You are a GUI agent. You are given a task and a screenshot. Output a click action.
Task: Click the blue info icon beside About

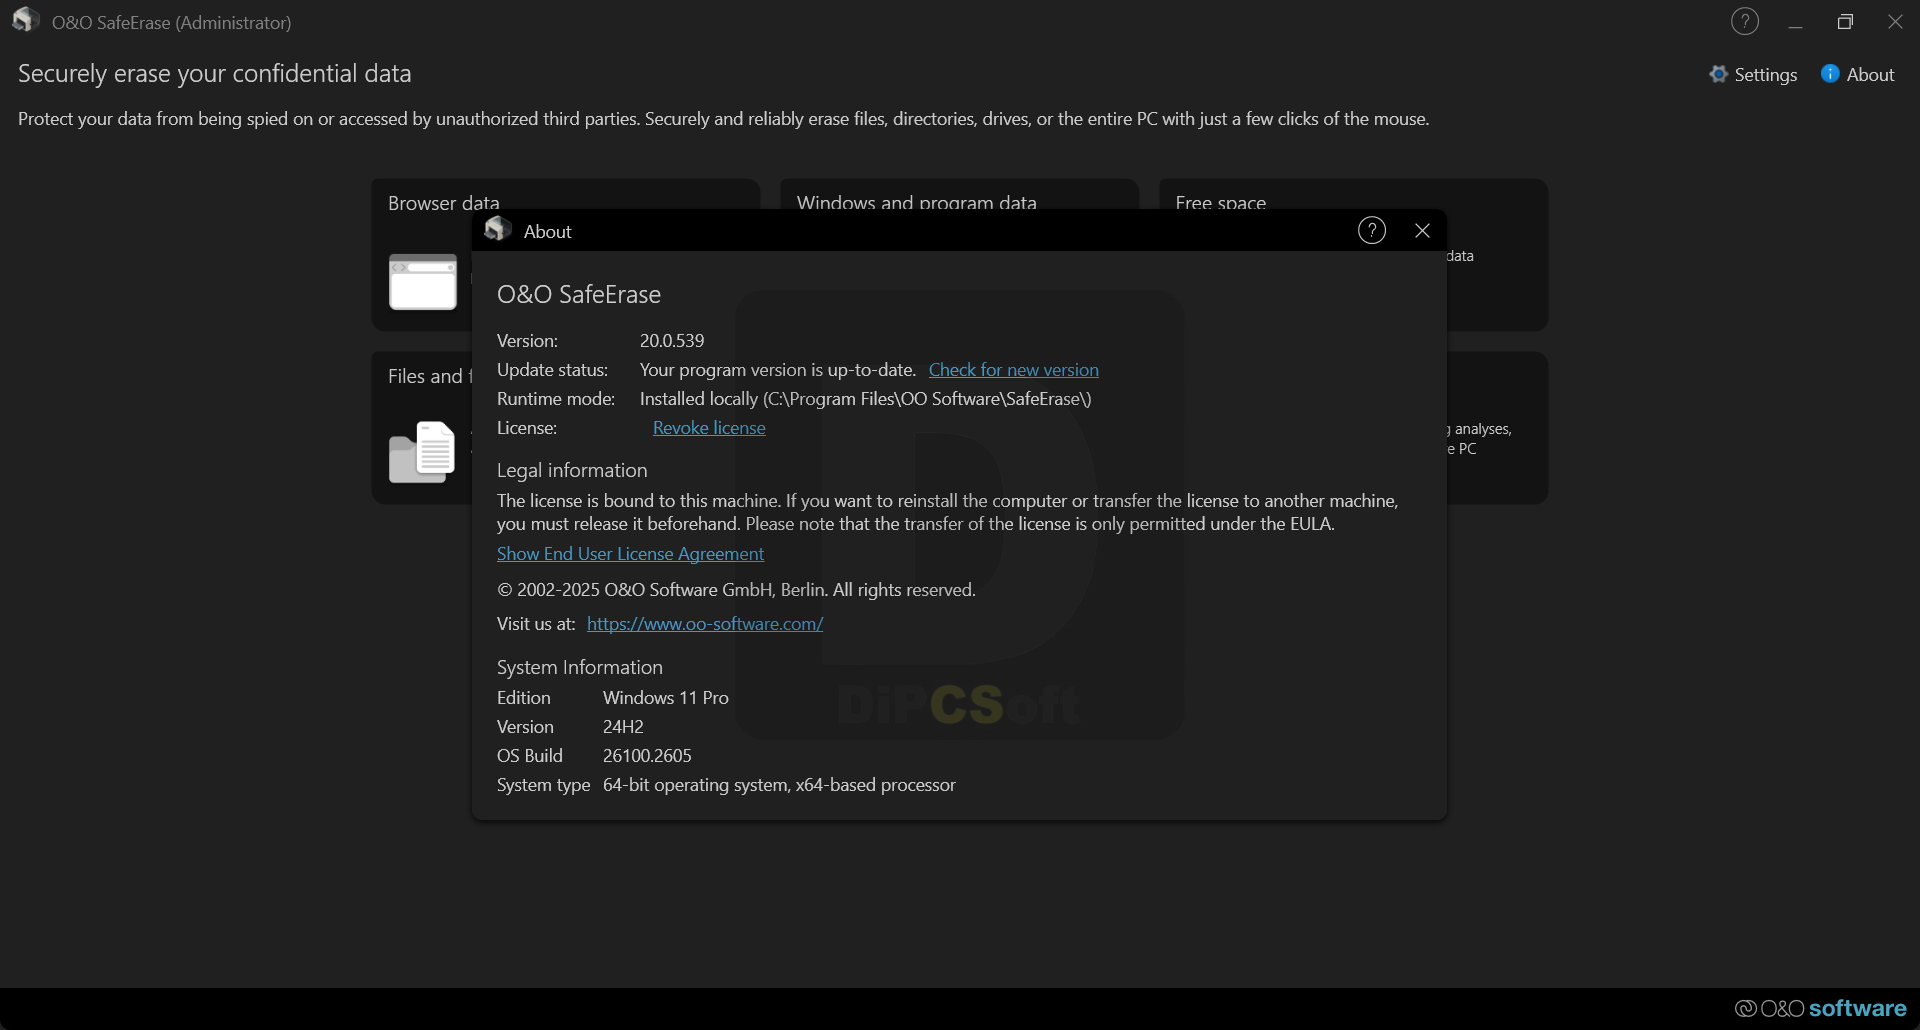coord(1830,74)
